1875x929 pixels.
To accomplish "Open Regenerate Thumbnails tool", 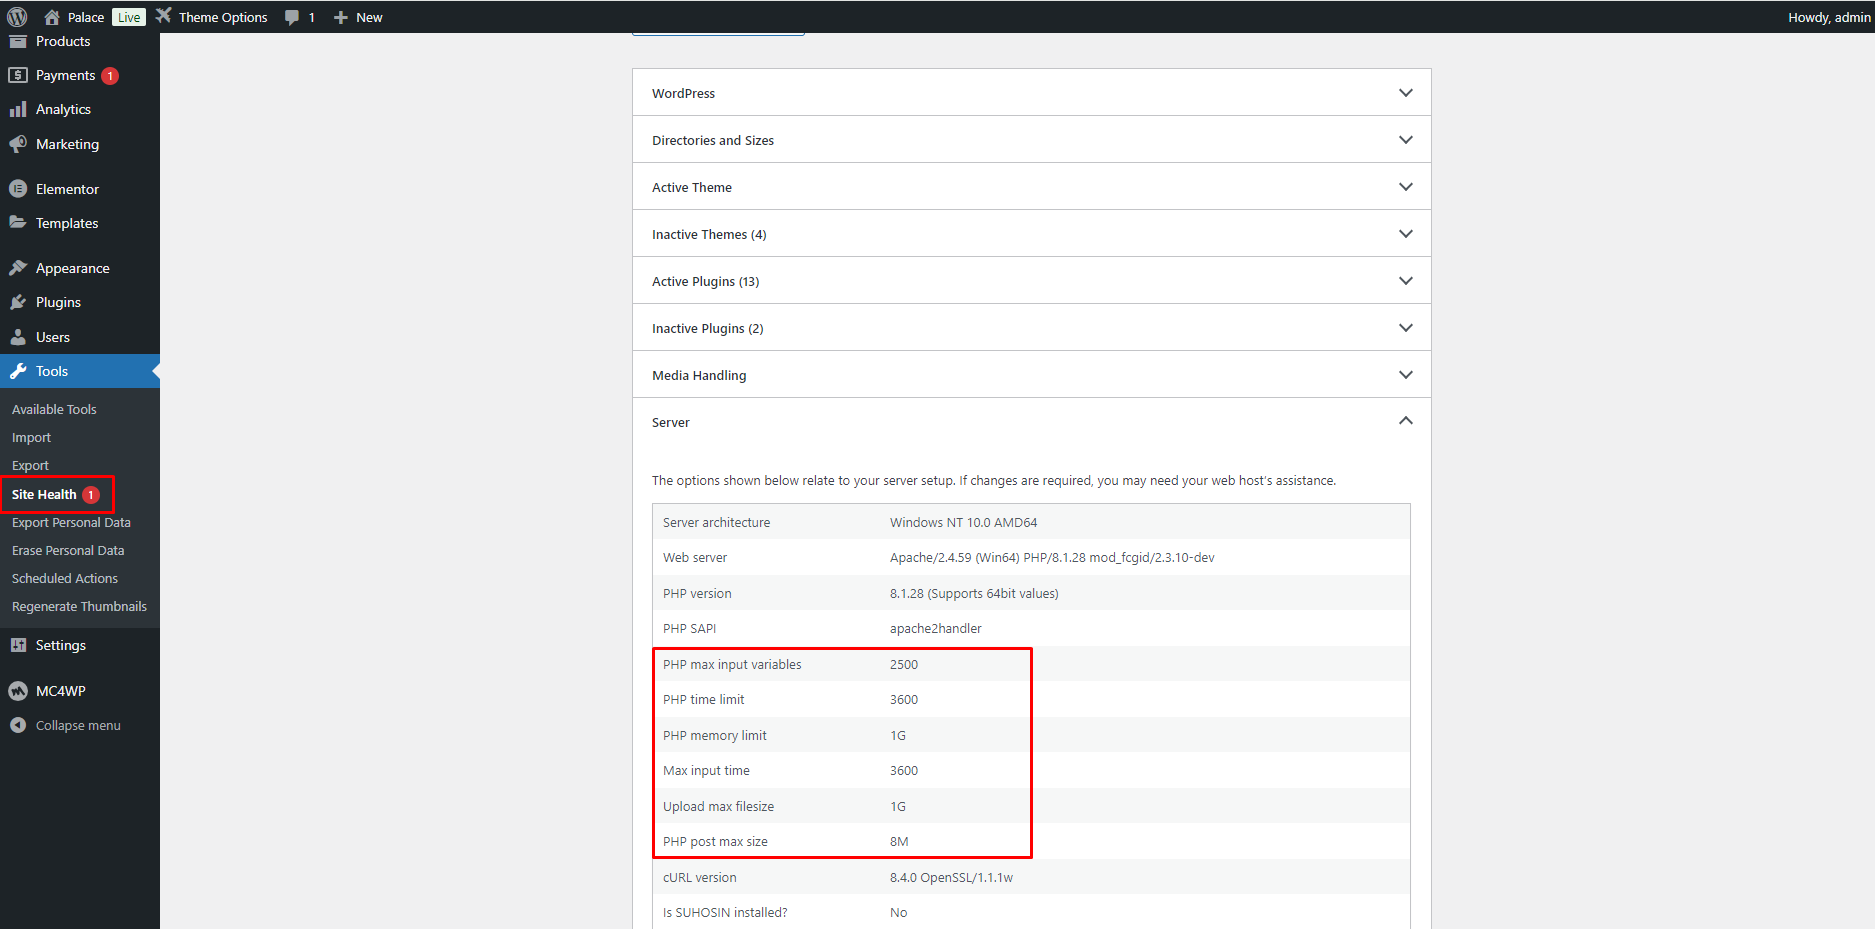I will click(79, 606).
